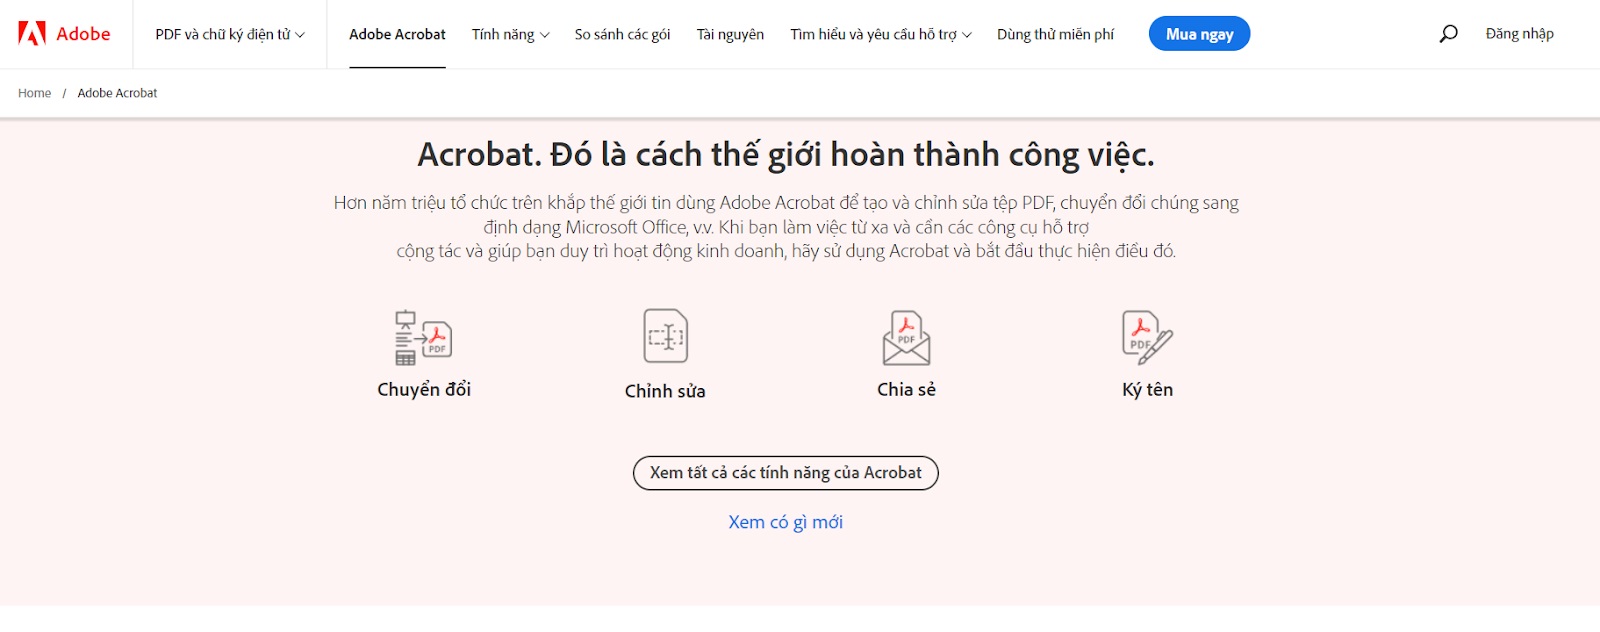The image size is (1600, 632).
Task: Select the Chia sẻ share PDF envelope icon
Action: coord(906,338)
